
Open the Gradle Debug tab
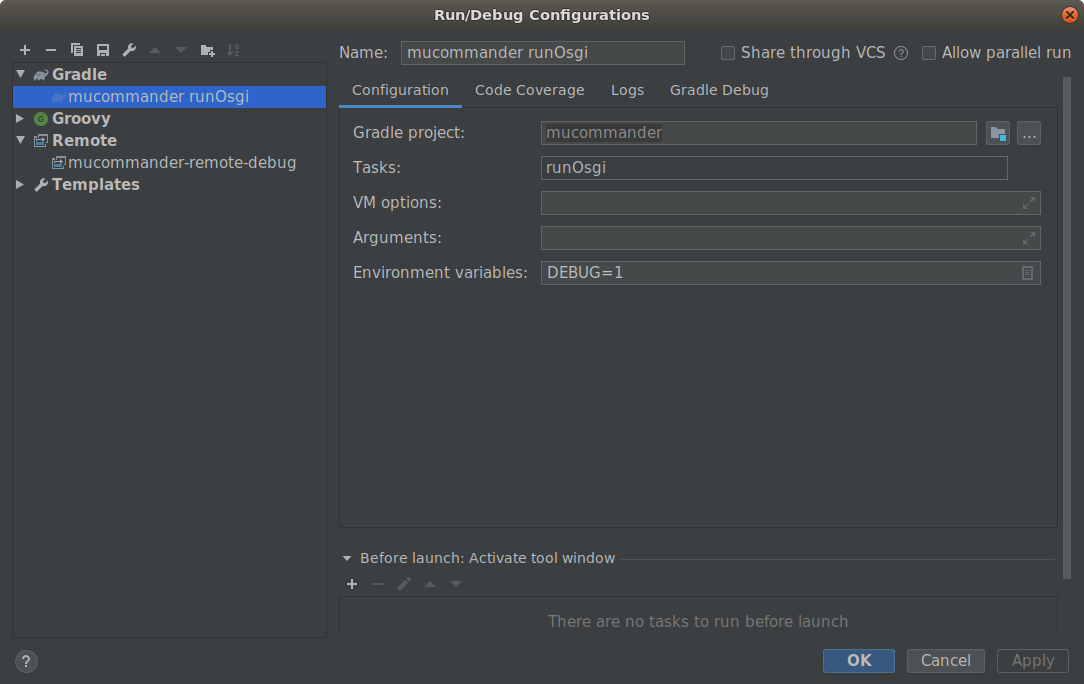click(719, 91)
